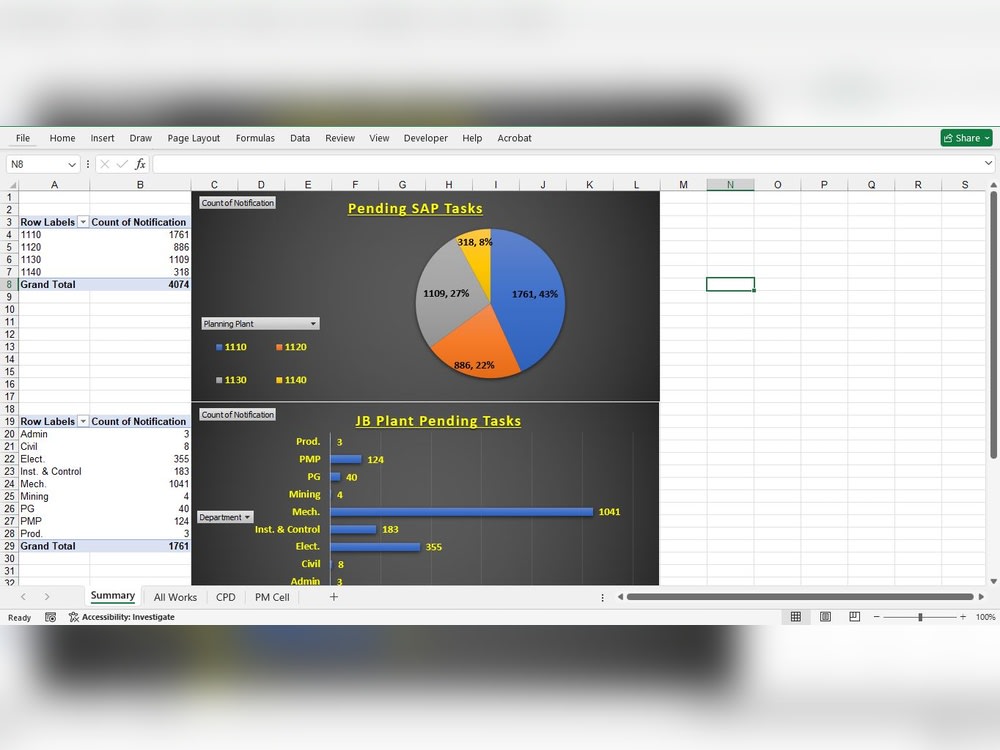Viewport: 1000px width, 750px height.
Task: Open the All Works sheet tab
Action: pos(175,596)
